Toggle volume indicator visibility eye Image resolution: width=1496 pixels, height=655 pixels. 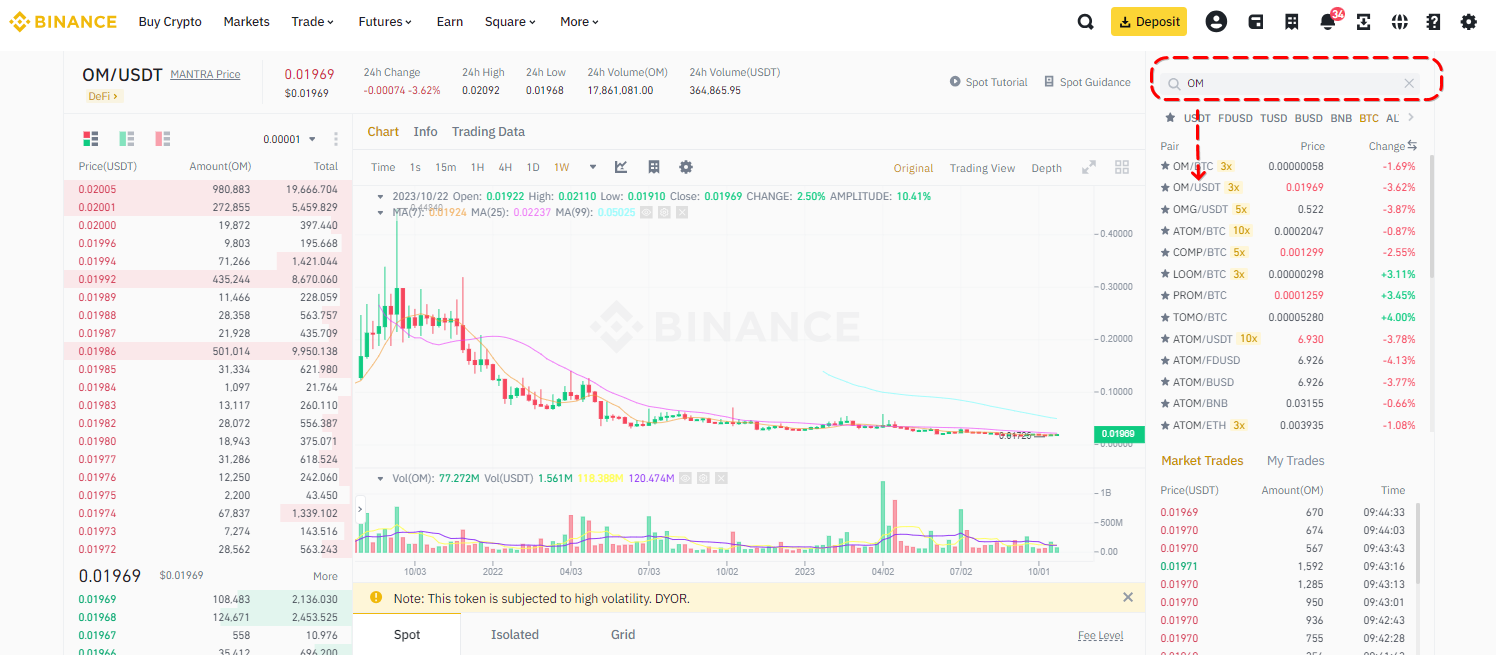tap(686, 478)
